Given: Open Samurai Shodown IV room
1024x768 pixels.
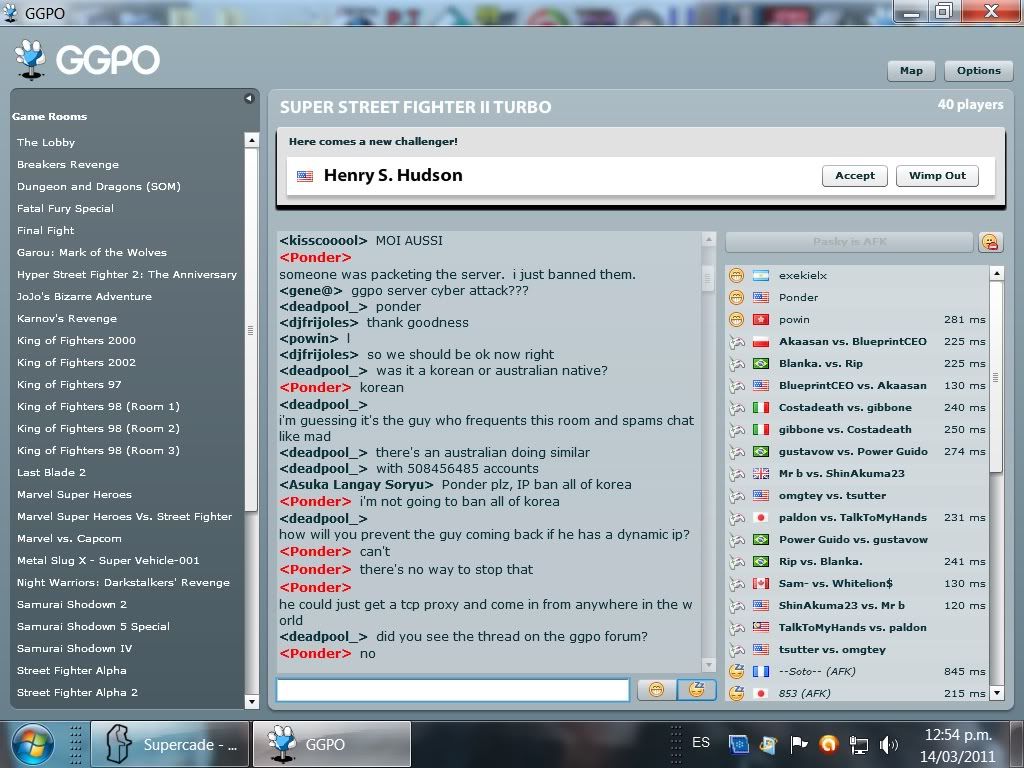Looking at the screenshot, I should pos(74,648).
